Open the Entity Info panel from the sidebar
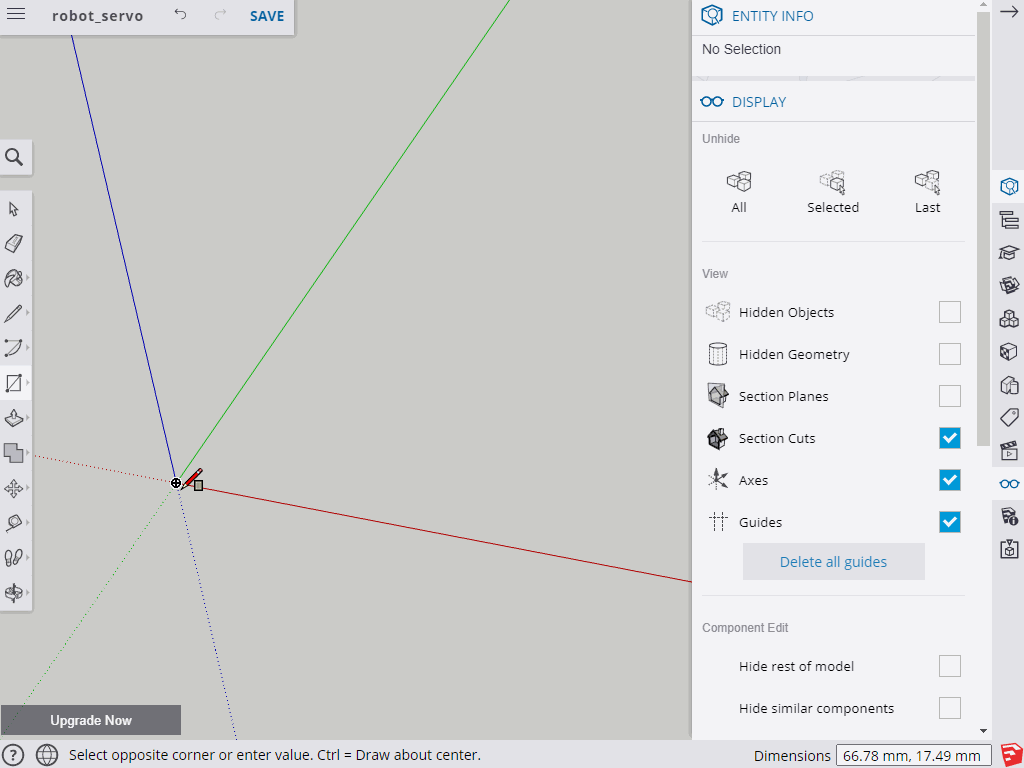The width and height of the screenshot is (1024, 768). coord(1009,187)
